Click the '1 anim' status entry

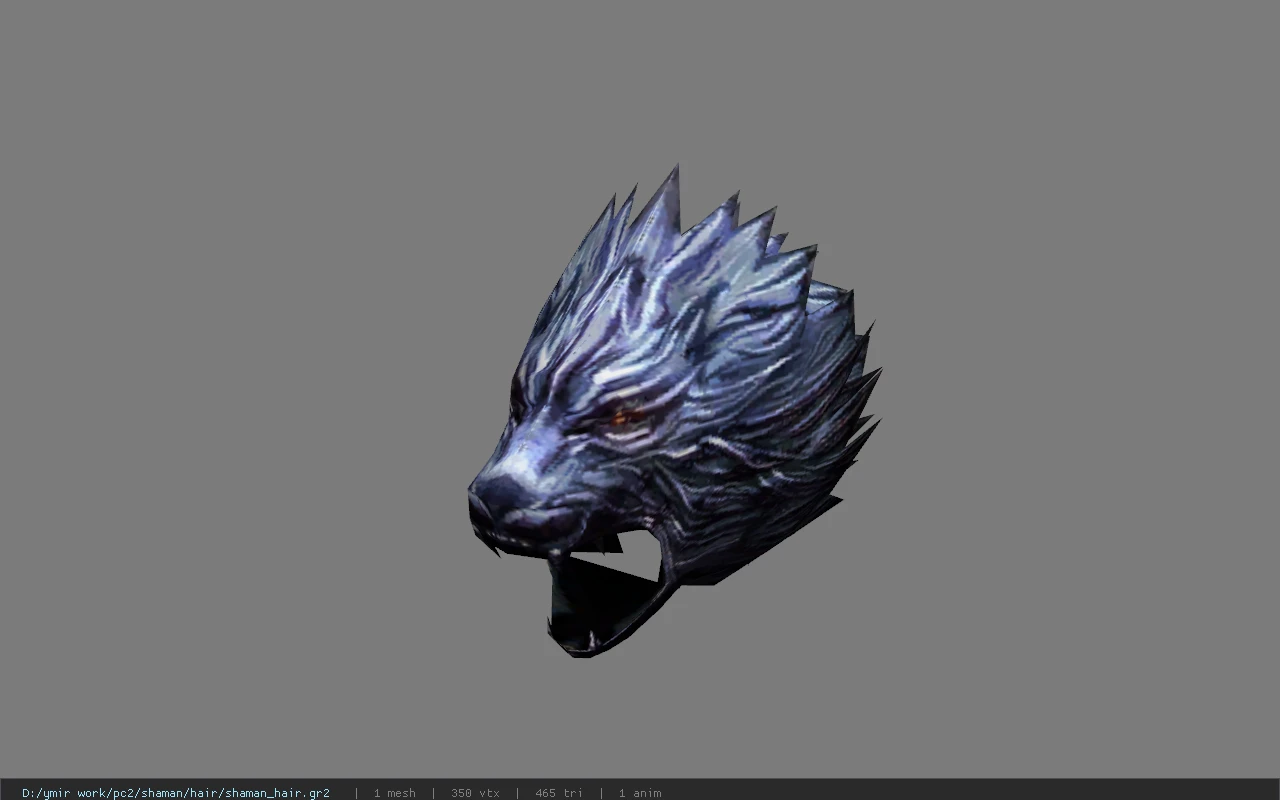tap(639, 793)
